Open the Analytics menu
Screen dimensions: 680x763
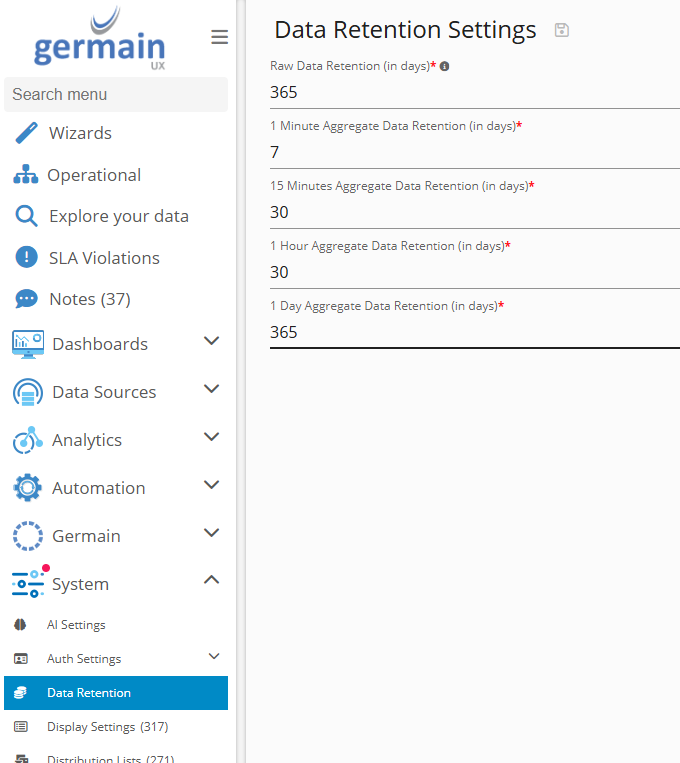click(x=87, y=440)
